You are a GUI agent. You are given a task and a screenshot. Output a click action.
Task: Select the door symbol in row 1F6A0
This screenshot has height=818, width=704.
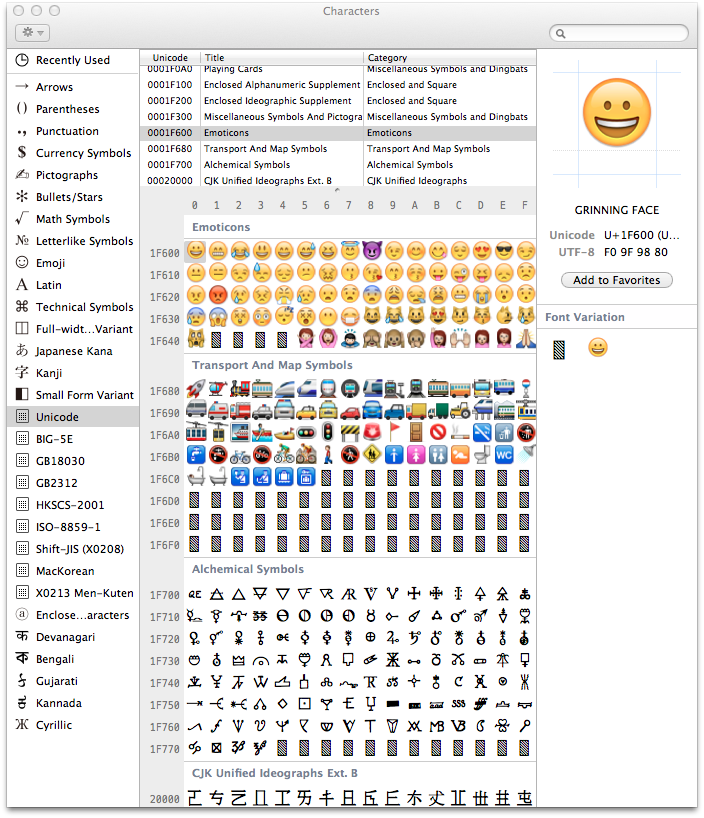coord(416,432)
